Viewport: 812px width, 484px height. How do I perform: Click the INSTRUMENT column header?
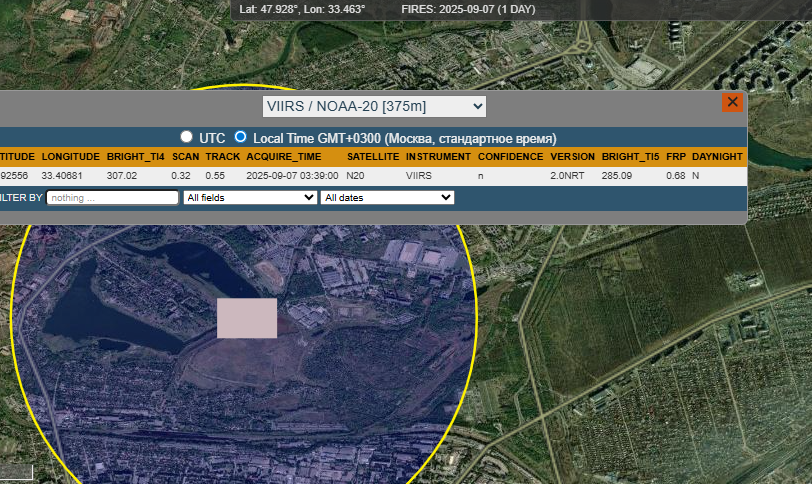[x=438, y=157]
